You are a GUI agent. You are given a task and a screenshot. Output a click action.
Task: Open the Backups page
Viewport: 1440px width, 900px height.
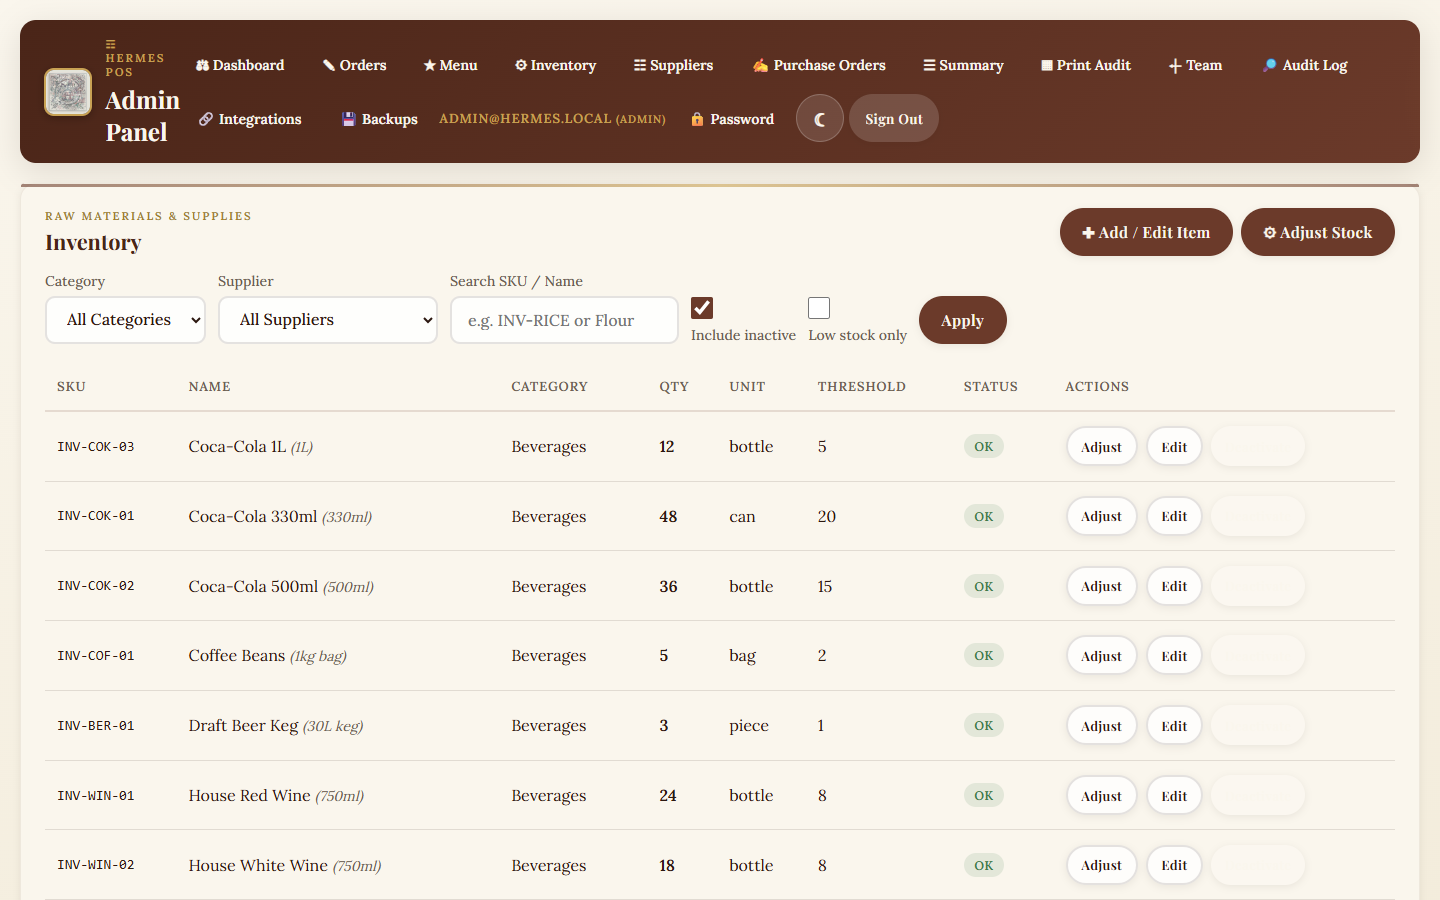(380, 119)
